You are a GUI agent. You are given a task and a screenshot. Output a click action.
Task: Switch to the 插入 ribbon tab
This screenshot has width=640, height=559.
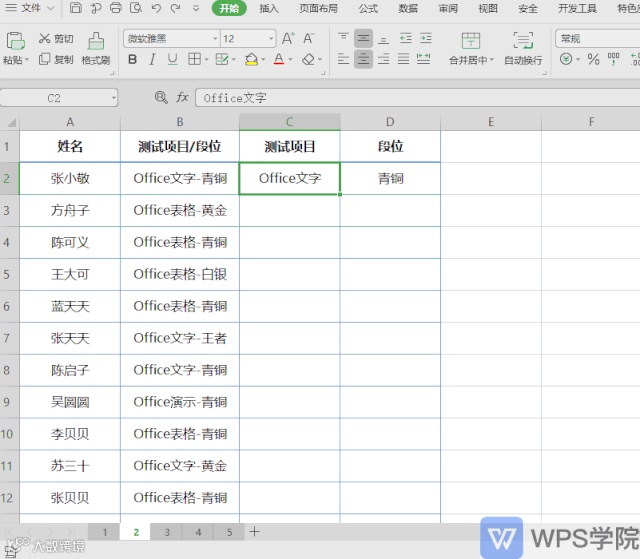click(x=269, y=8)
